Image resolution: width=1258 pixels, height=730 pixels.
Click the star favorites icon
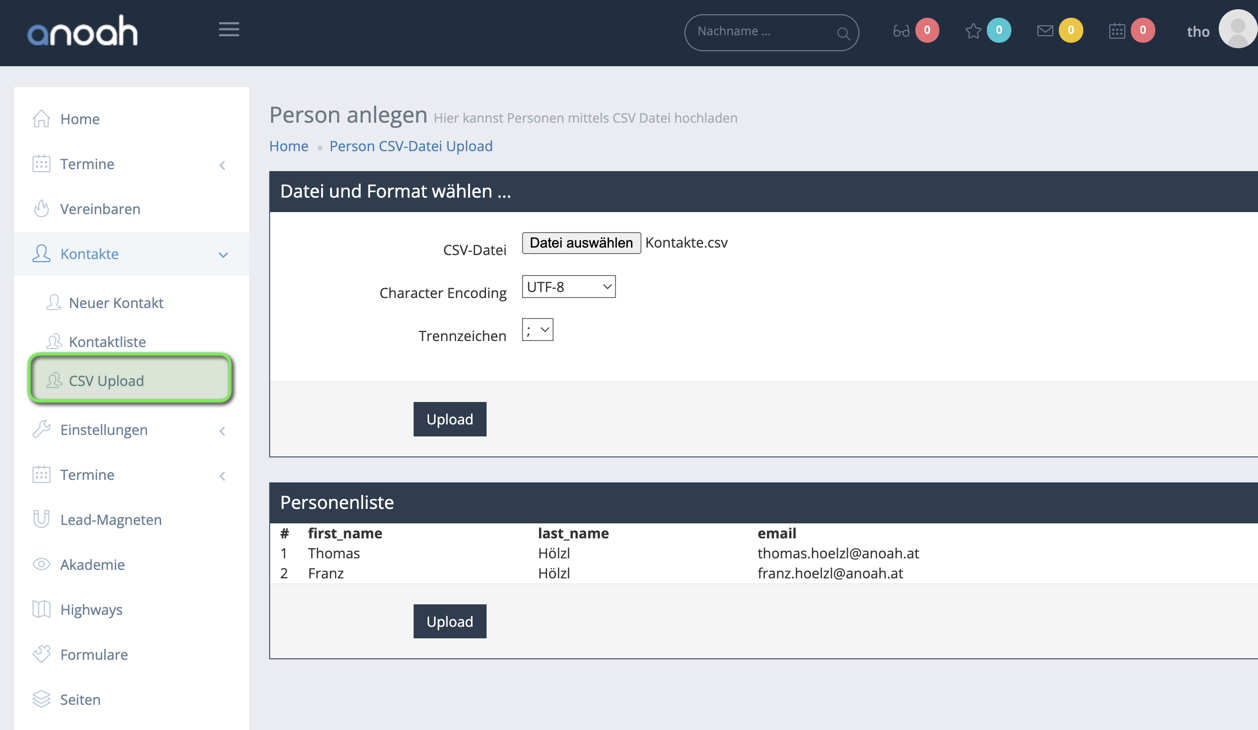pyautogui.click(x=973, y=31)
